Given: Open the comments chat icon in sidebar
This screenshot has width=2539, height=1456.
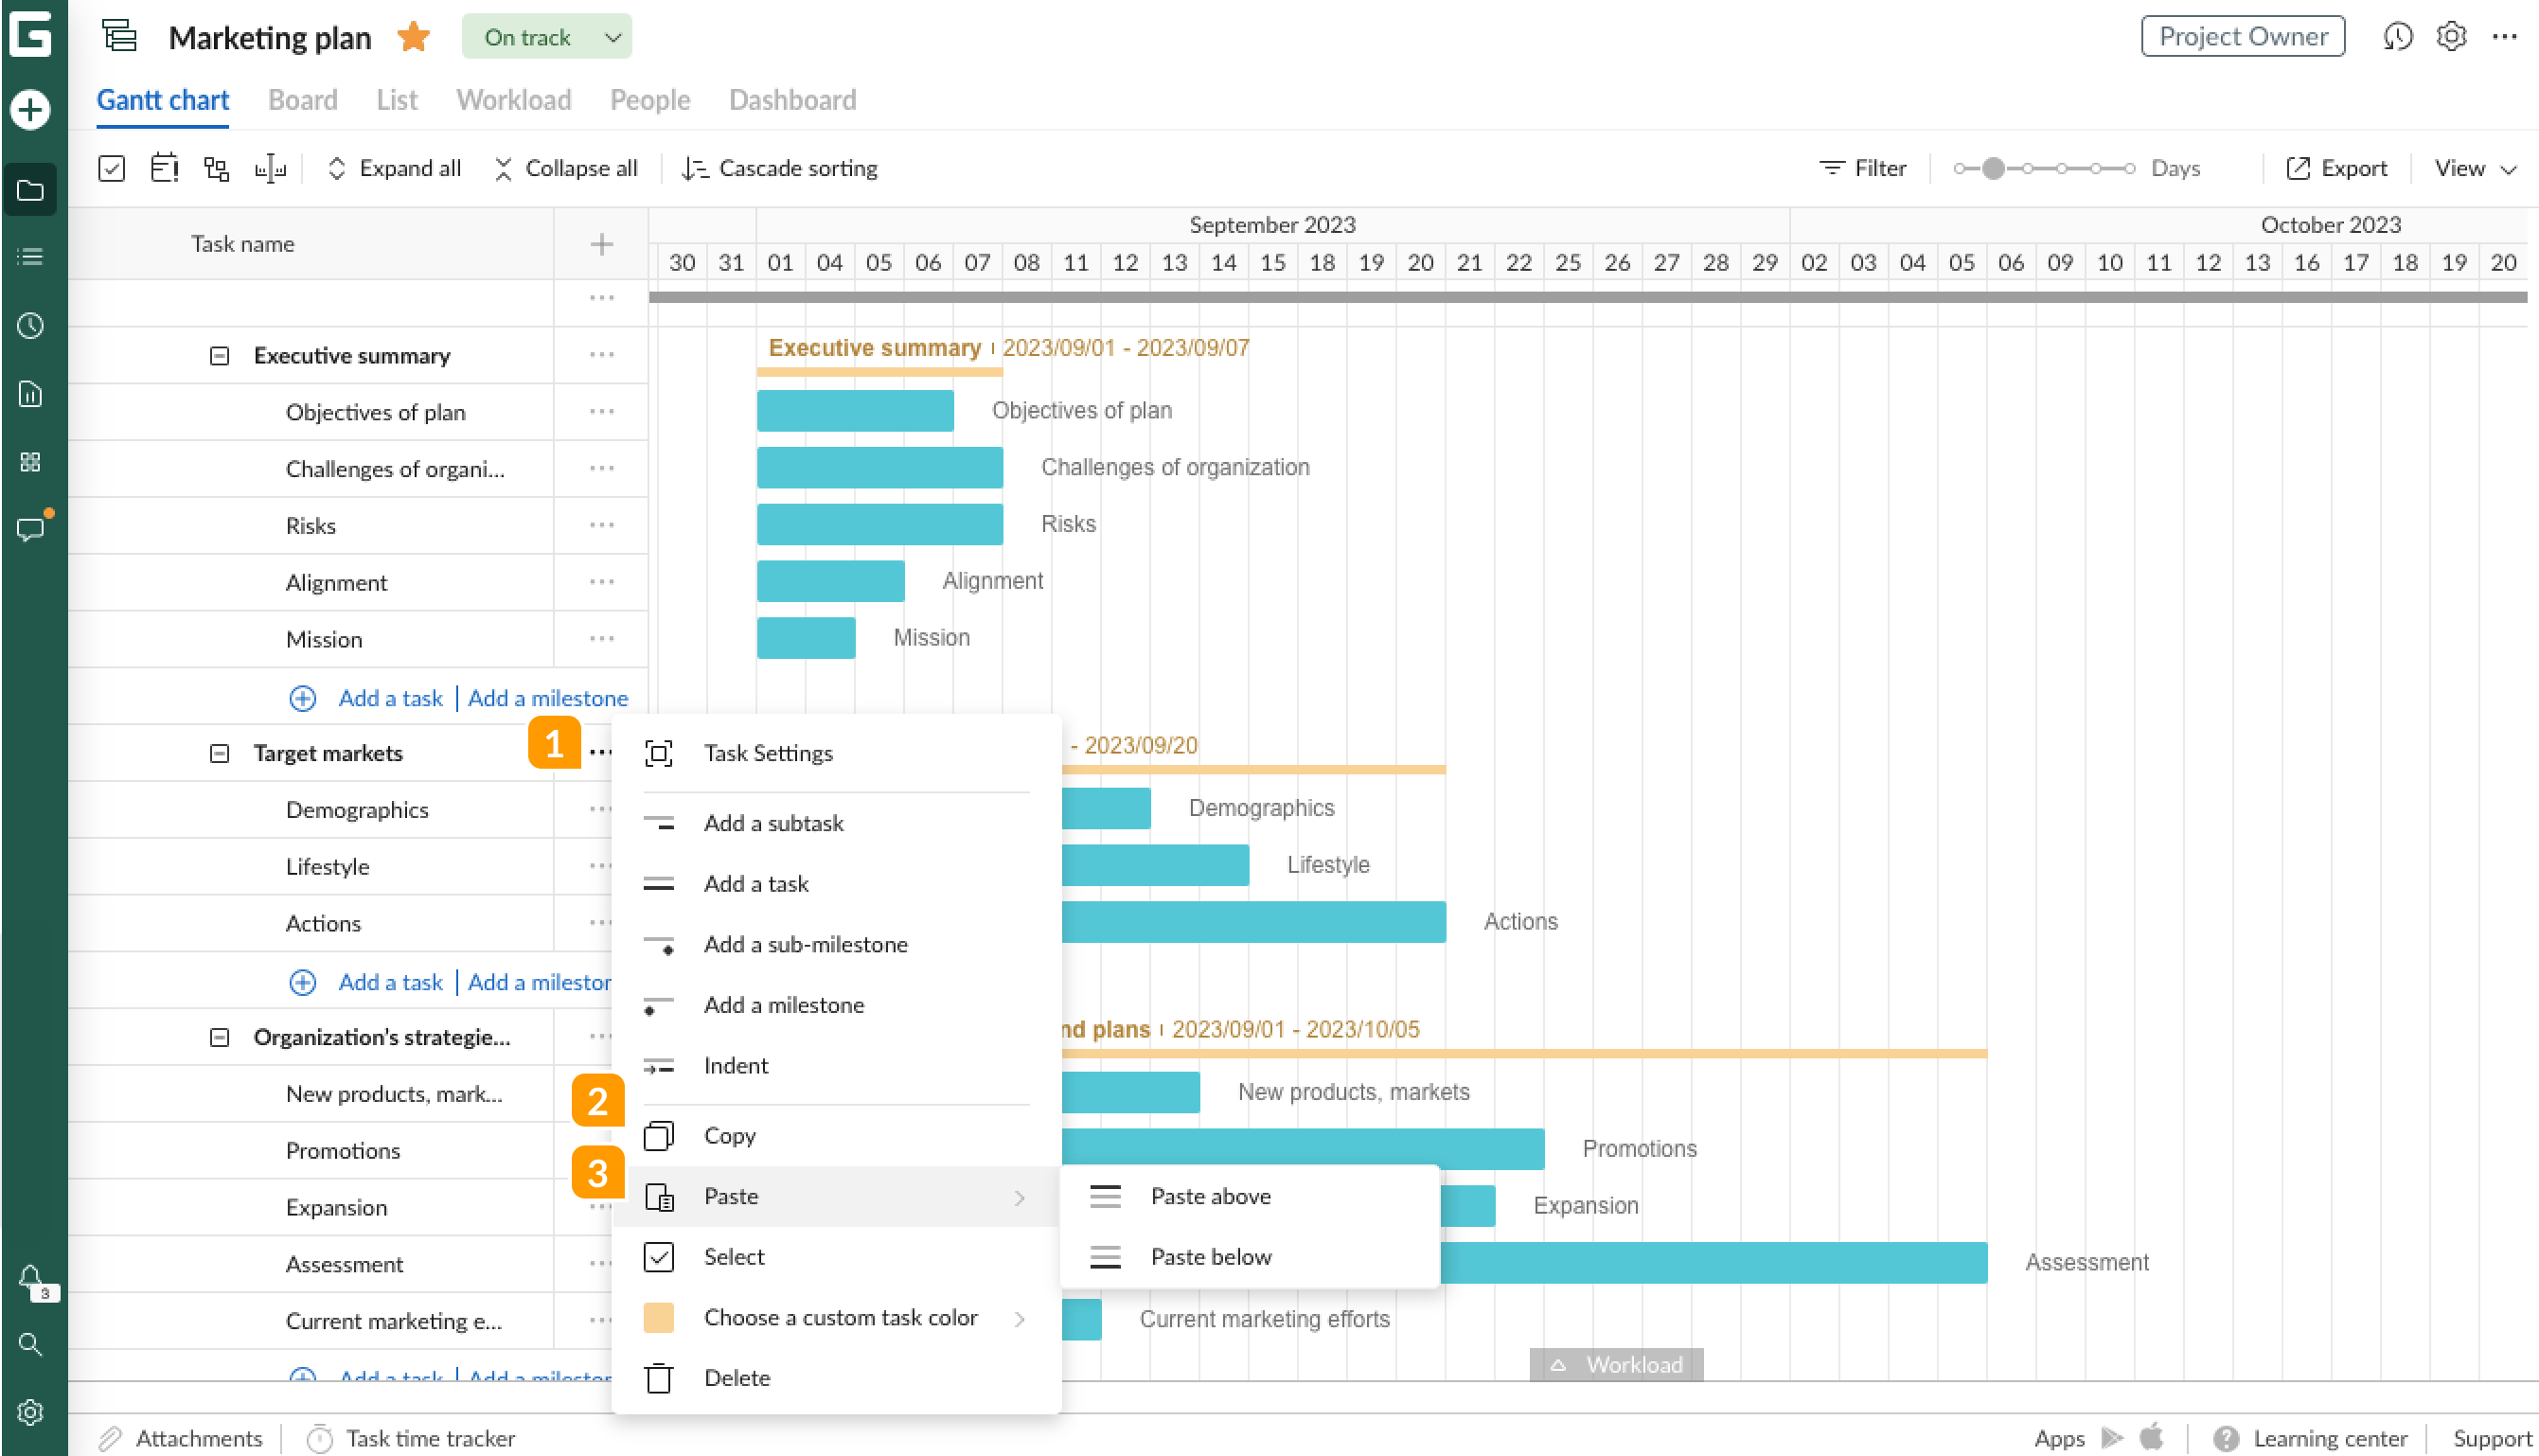Looking at the screenshot, I should coord(30,529).
